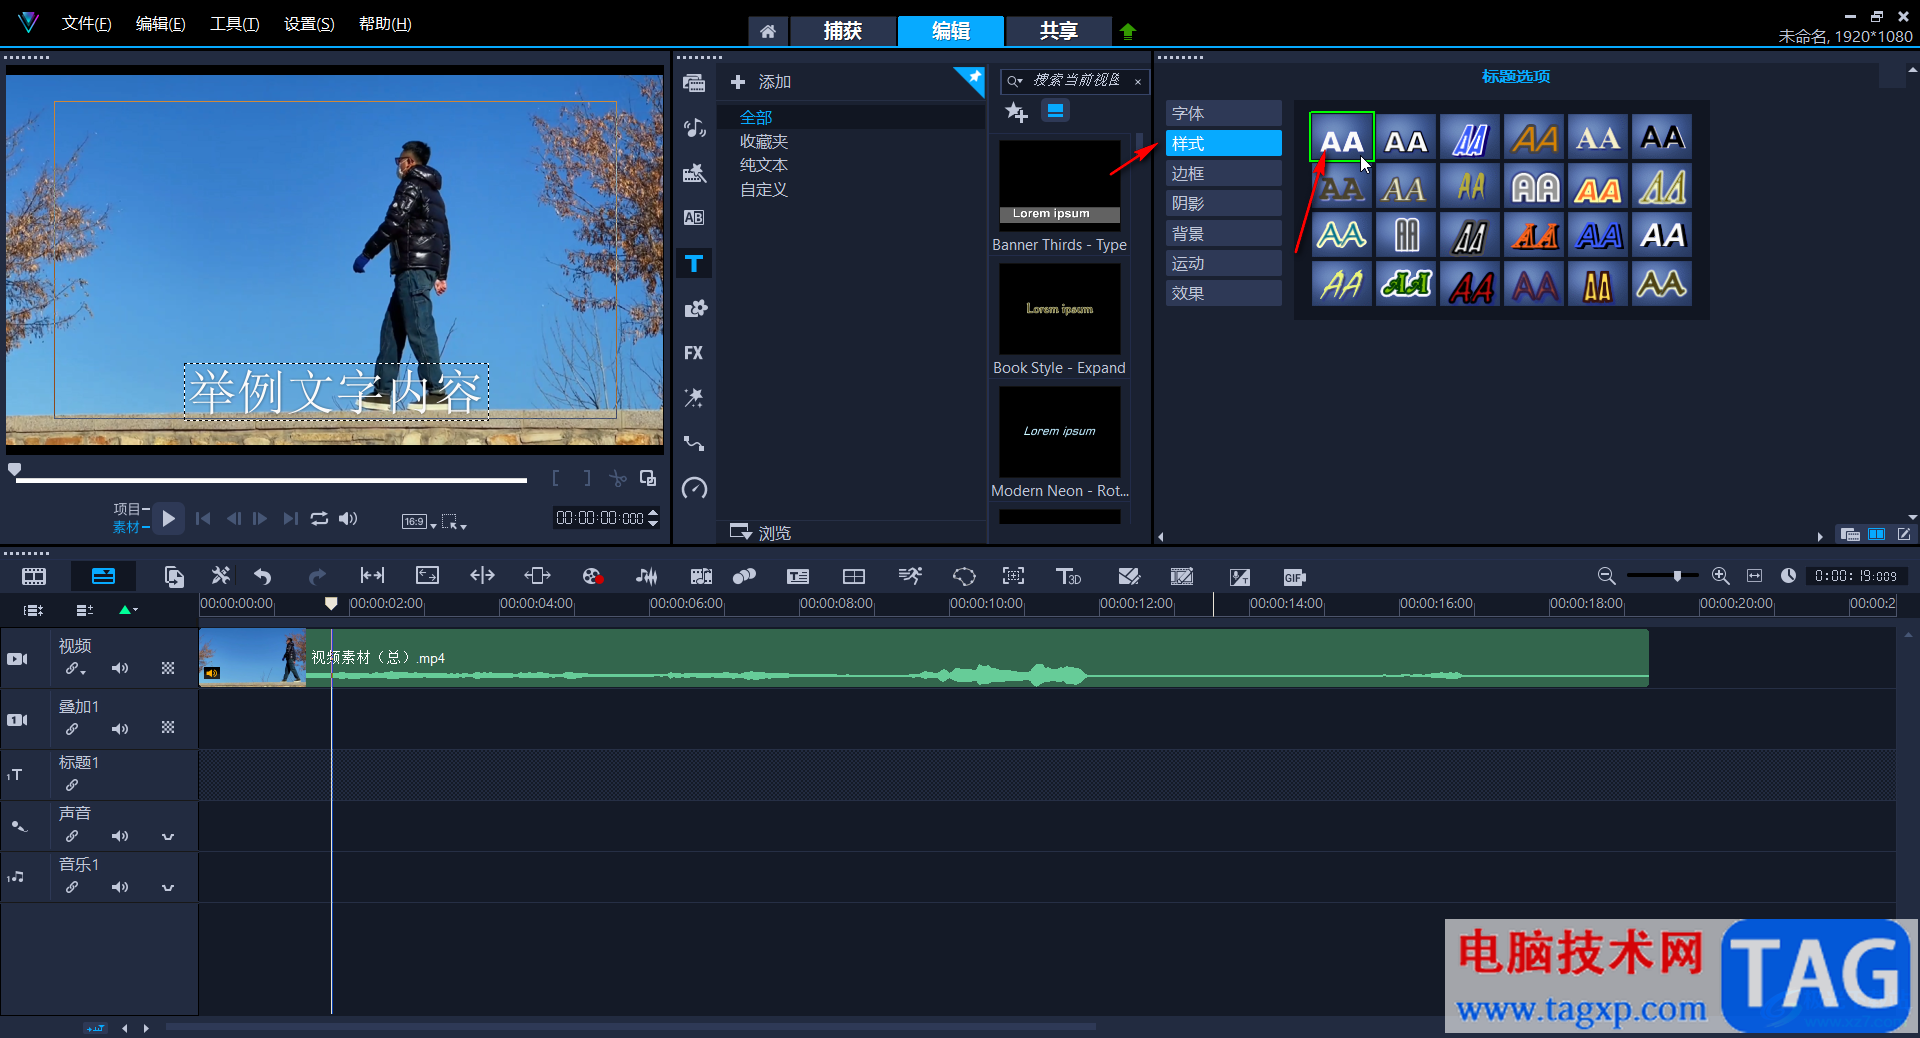Image resolution: width=1920 pixels, height=1038 pixels.
Task: Select the 阴影 options tab
Action: (x=1224, y=203)
